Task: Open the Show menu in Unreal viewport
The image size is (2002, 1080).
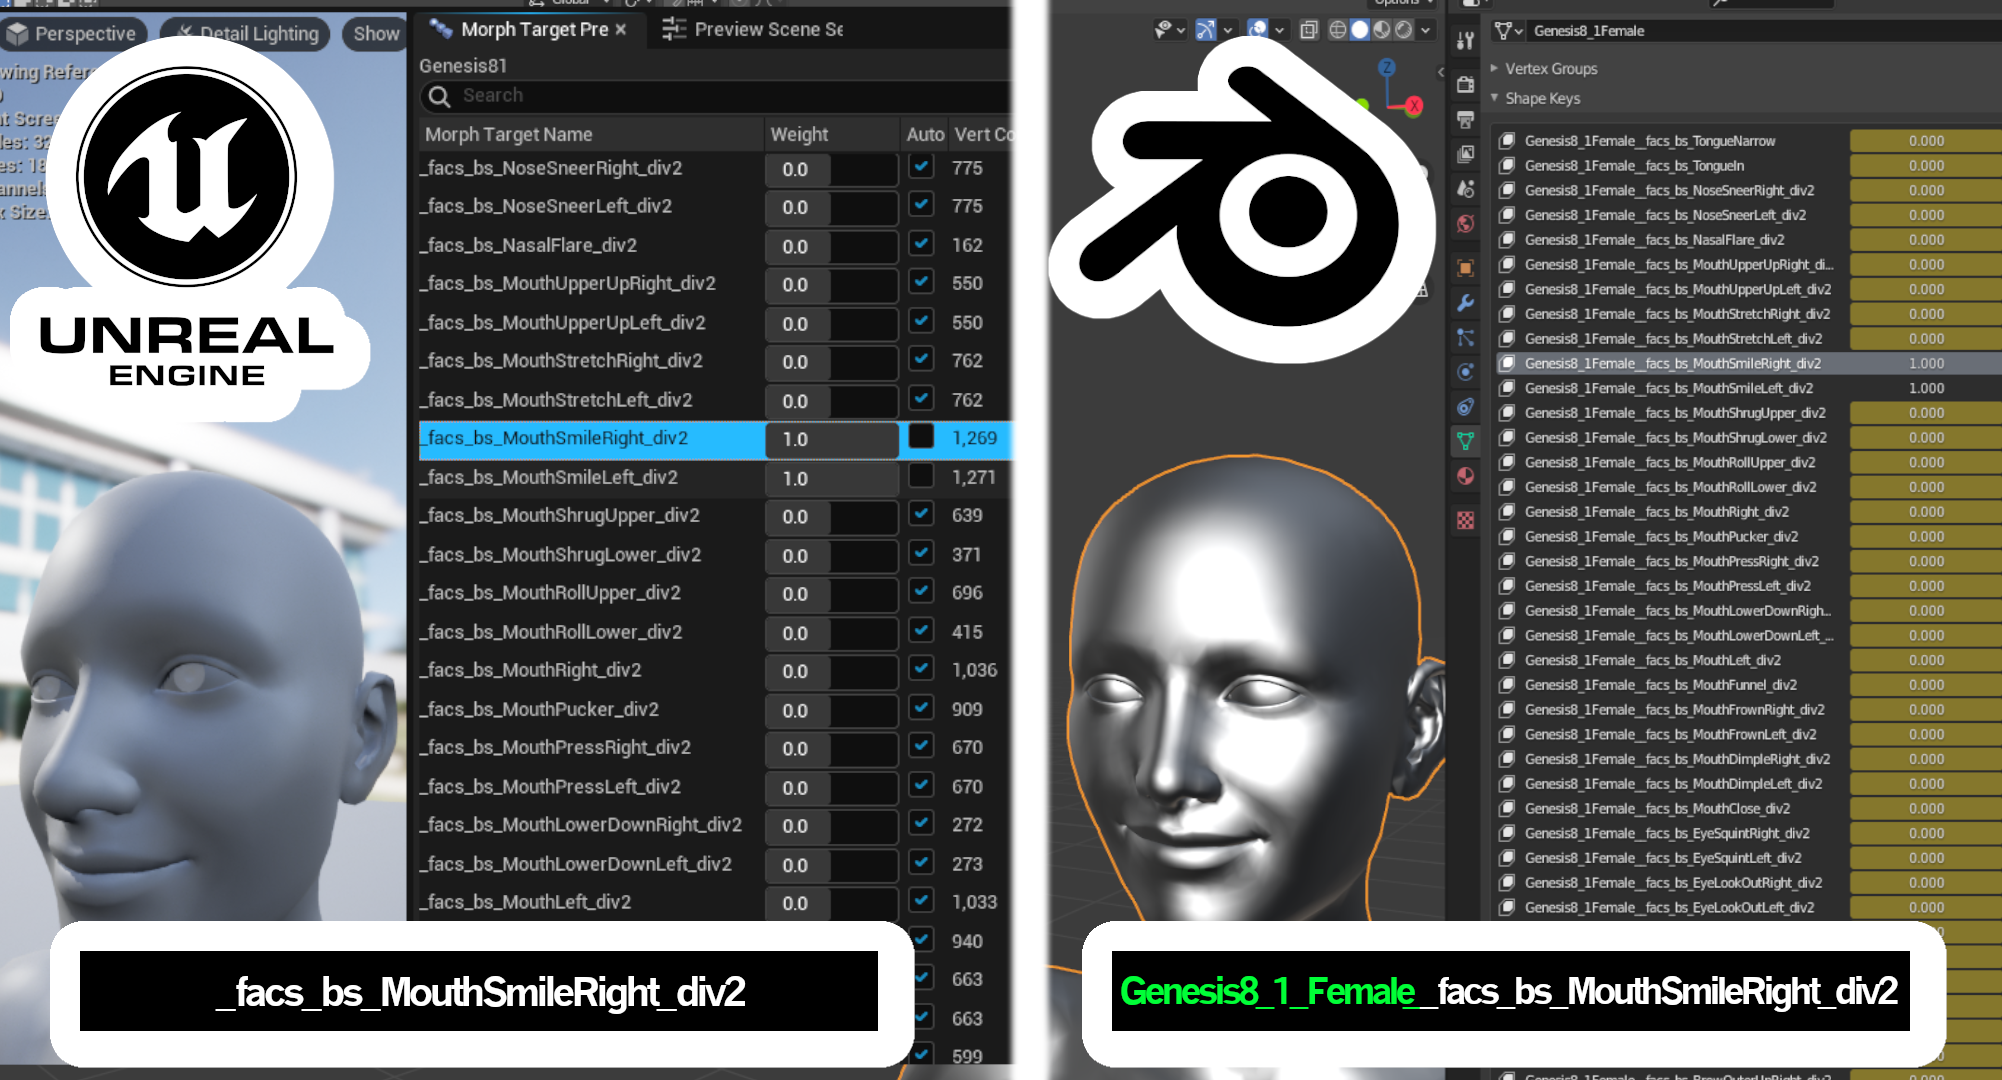Action: point(375,34)
